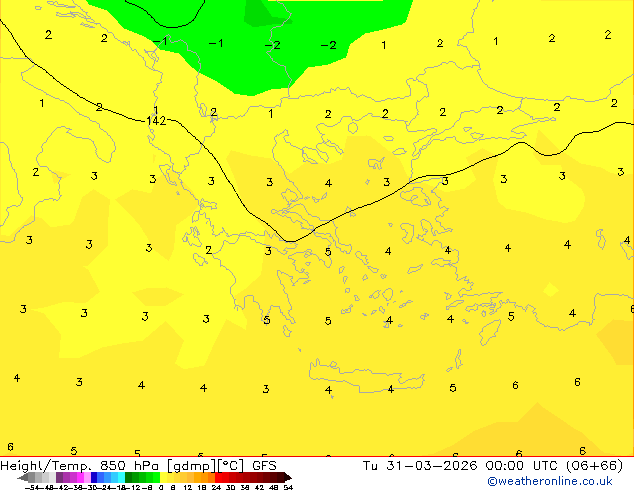The width and height of the screenshot is (634, 490).
Task: Click the 'GFS' model label in title
Action: pos(264,466)
